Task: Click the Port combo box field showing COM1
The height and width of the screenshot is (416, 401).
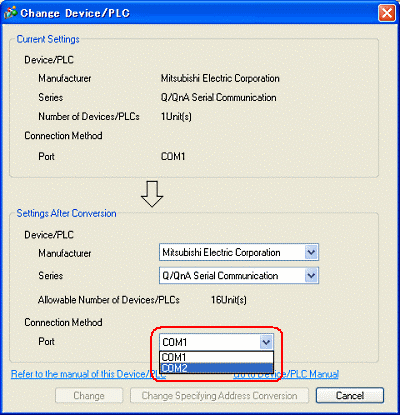Action: coord(216,342)
